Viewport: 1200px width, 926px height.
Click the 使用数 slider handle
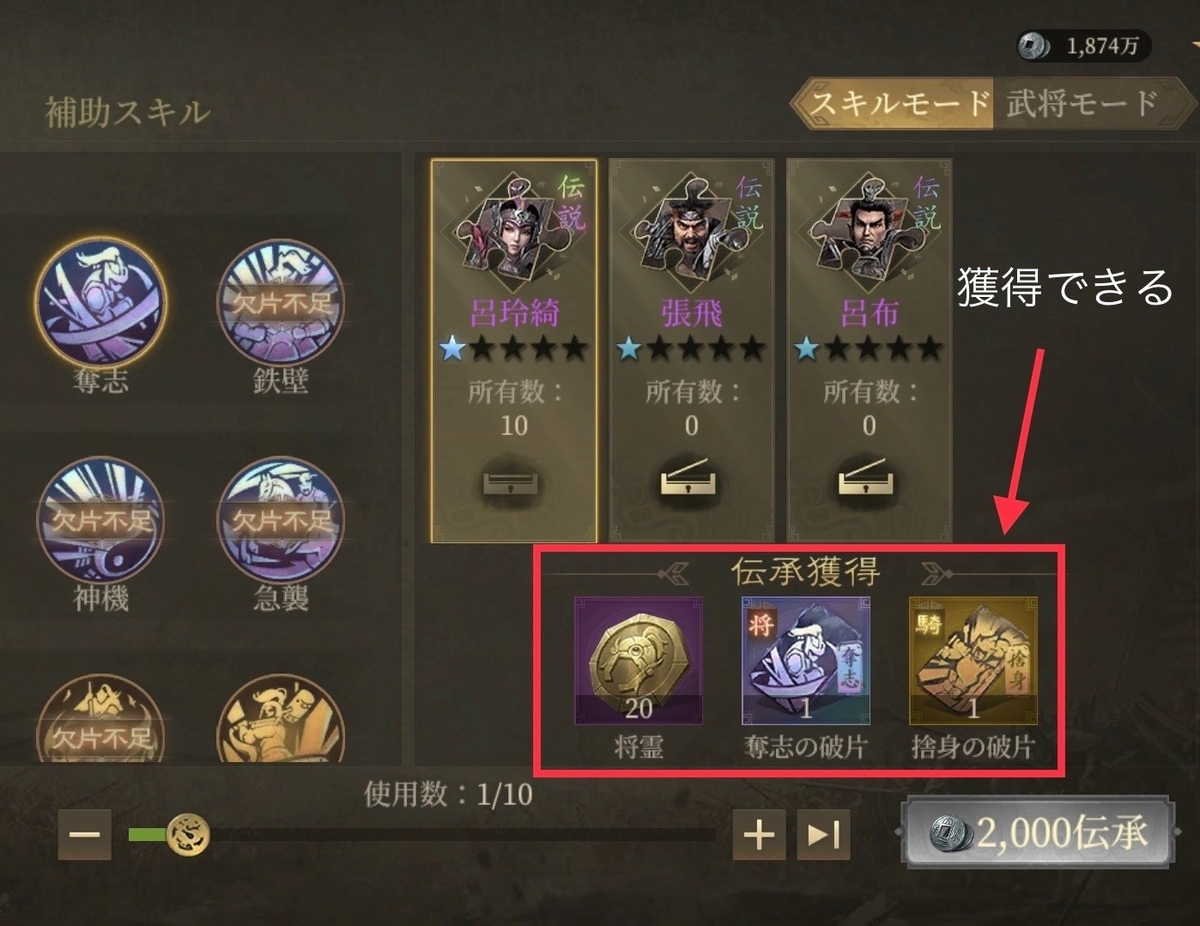pyautogui.click(x=187, y=834)
